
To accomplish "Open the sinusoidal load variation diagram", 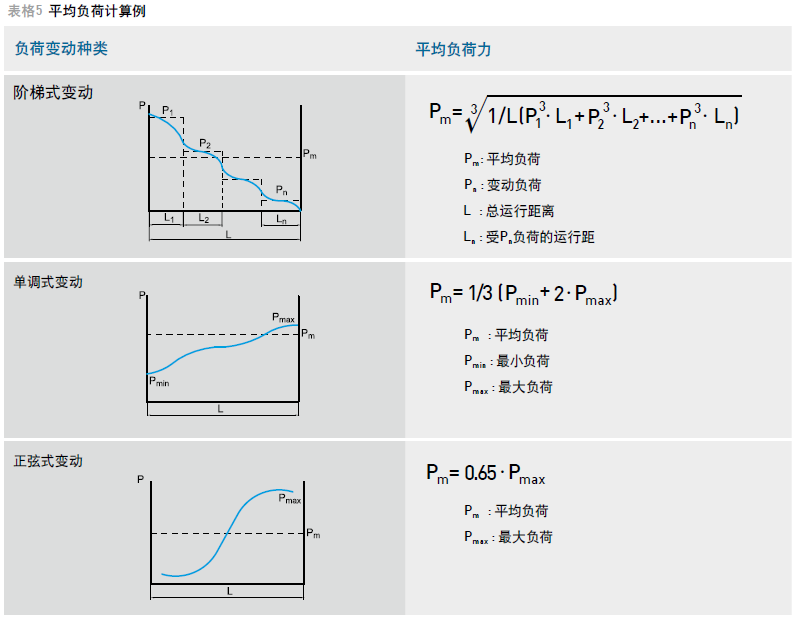I will [x=228, y=533].
